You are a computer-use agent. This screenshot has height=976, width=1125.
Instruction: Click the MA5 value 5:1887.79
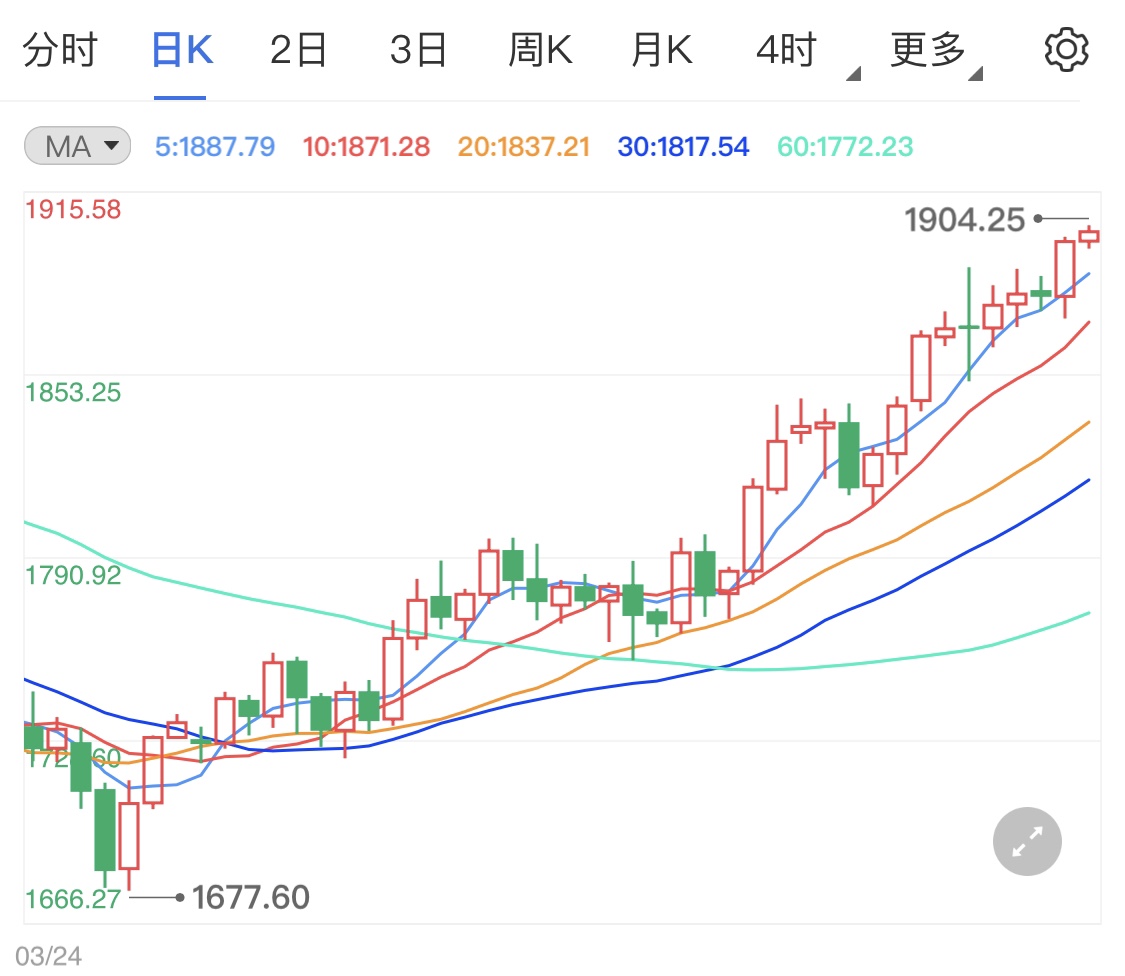[215, 147]
